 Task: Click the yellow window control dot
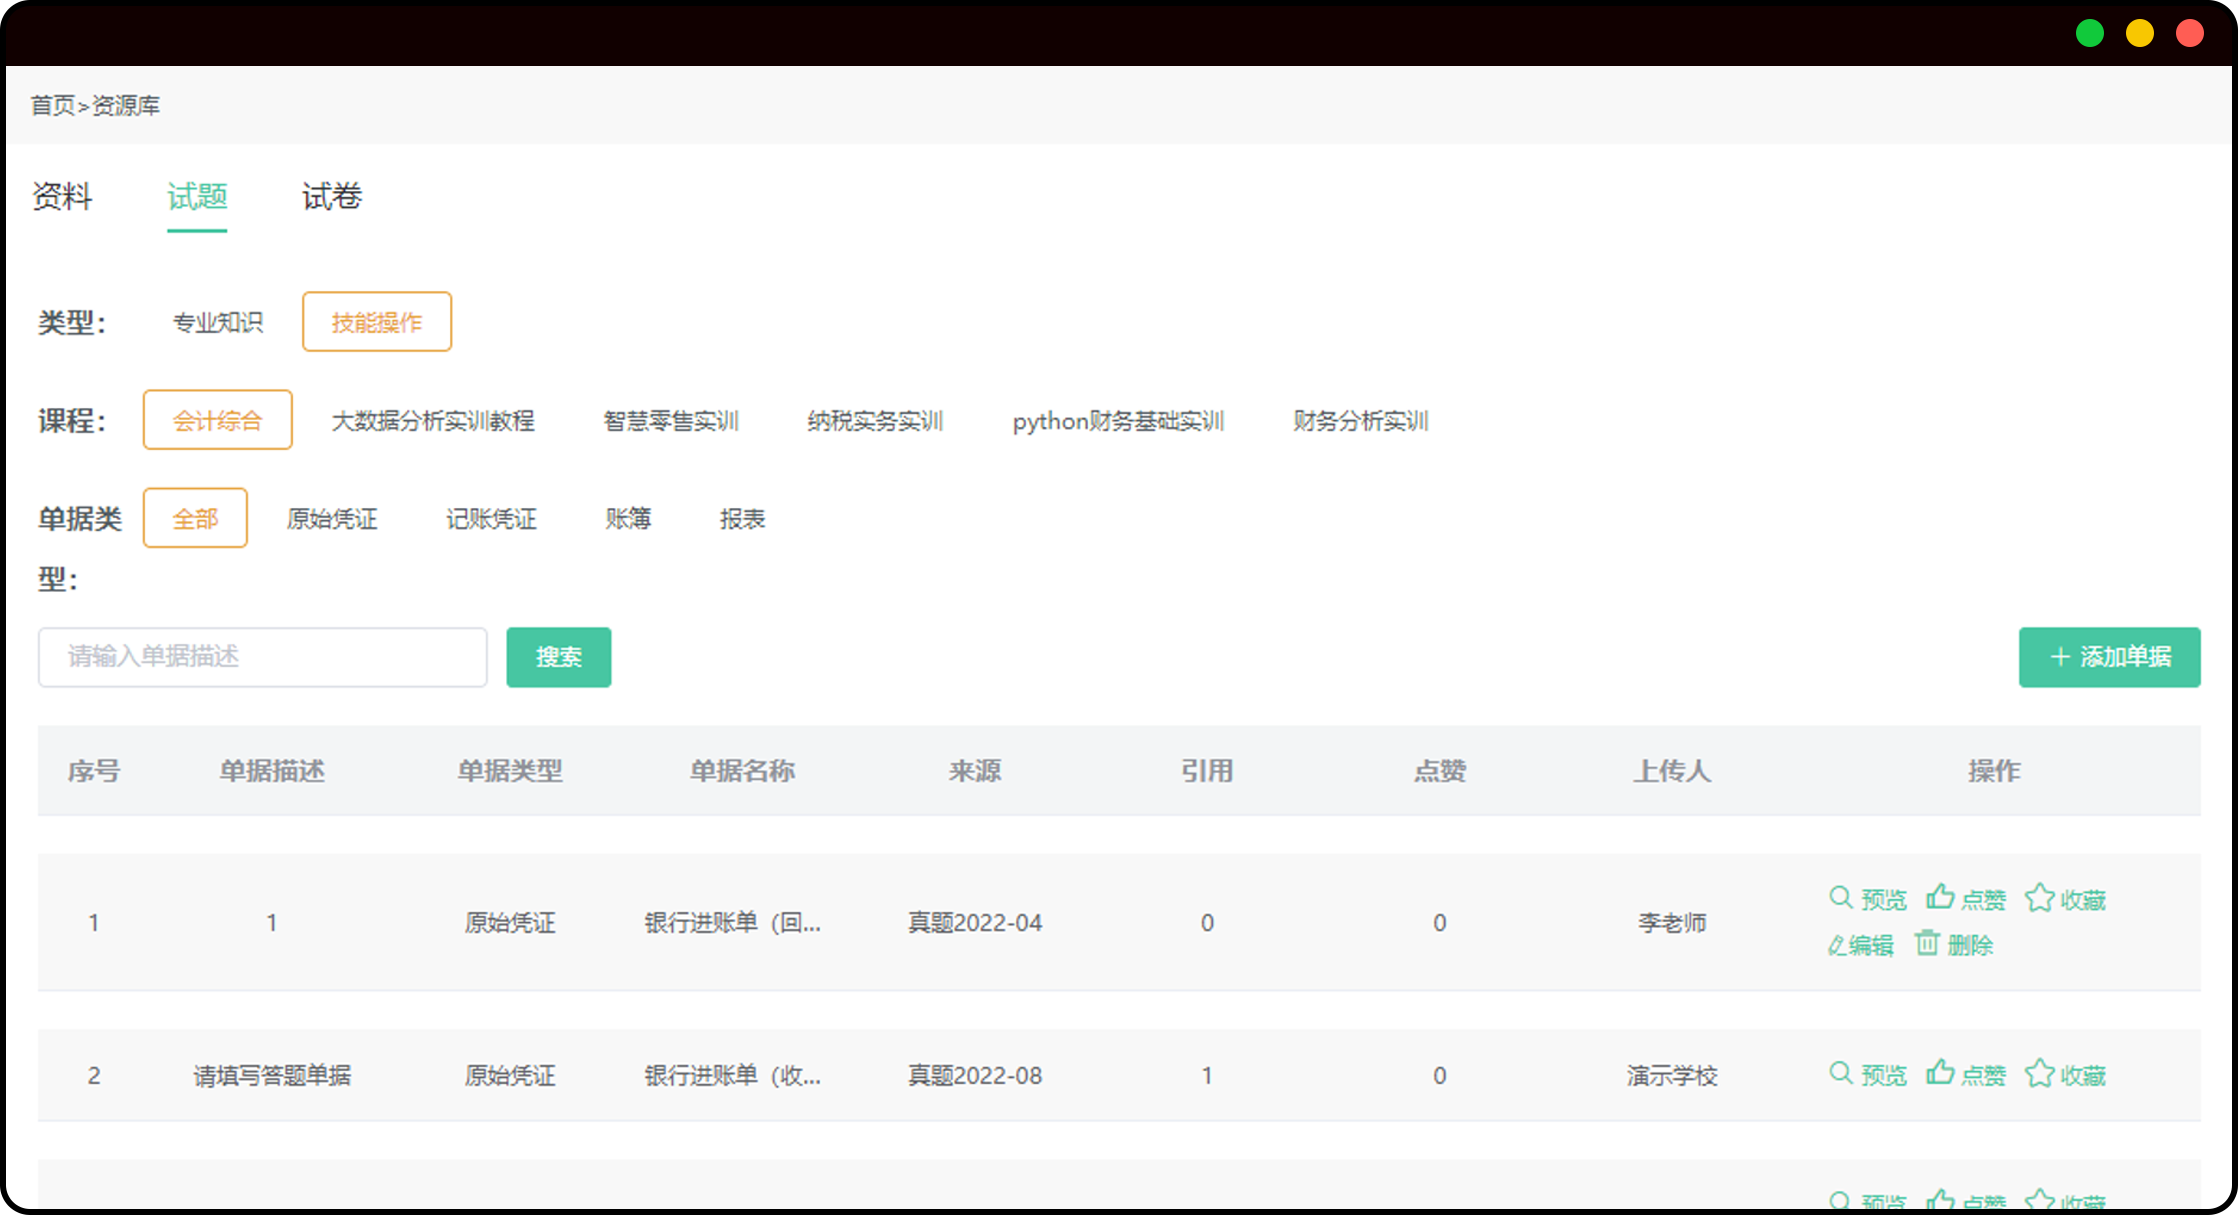pos(2140,33)
